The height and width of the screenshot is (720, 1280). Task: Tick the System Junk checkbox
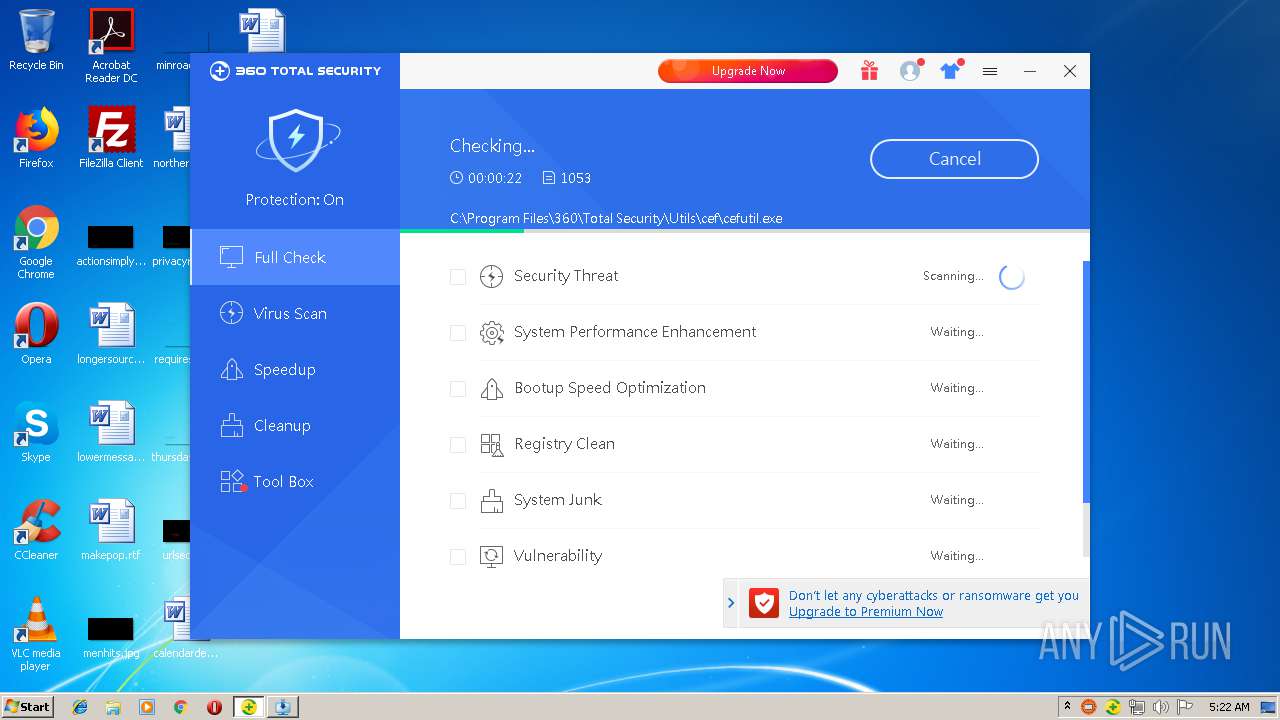(458, 501)
